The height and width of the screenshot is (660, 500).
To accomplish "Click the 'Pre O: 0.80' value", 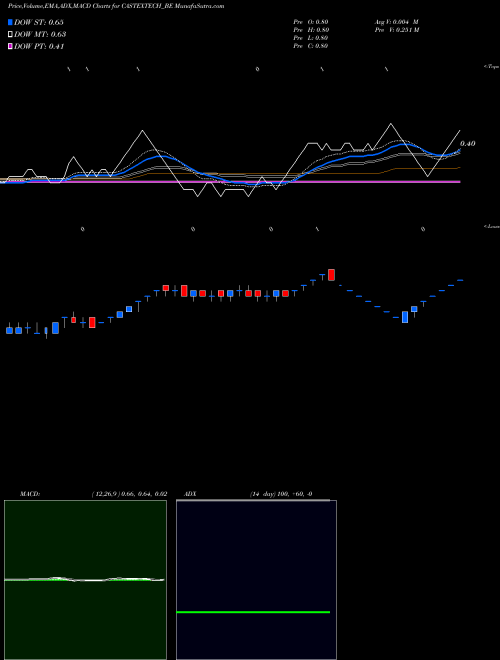I will (x=311, y=22).
